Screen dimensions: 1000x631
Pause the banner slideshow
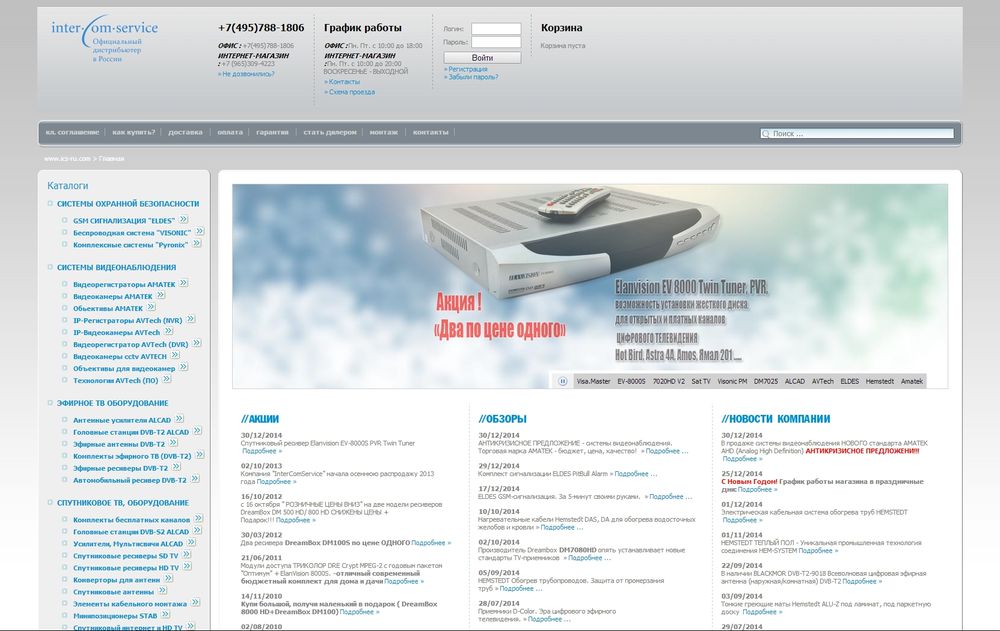click(562, 381)
